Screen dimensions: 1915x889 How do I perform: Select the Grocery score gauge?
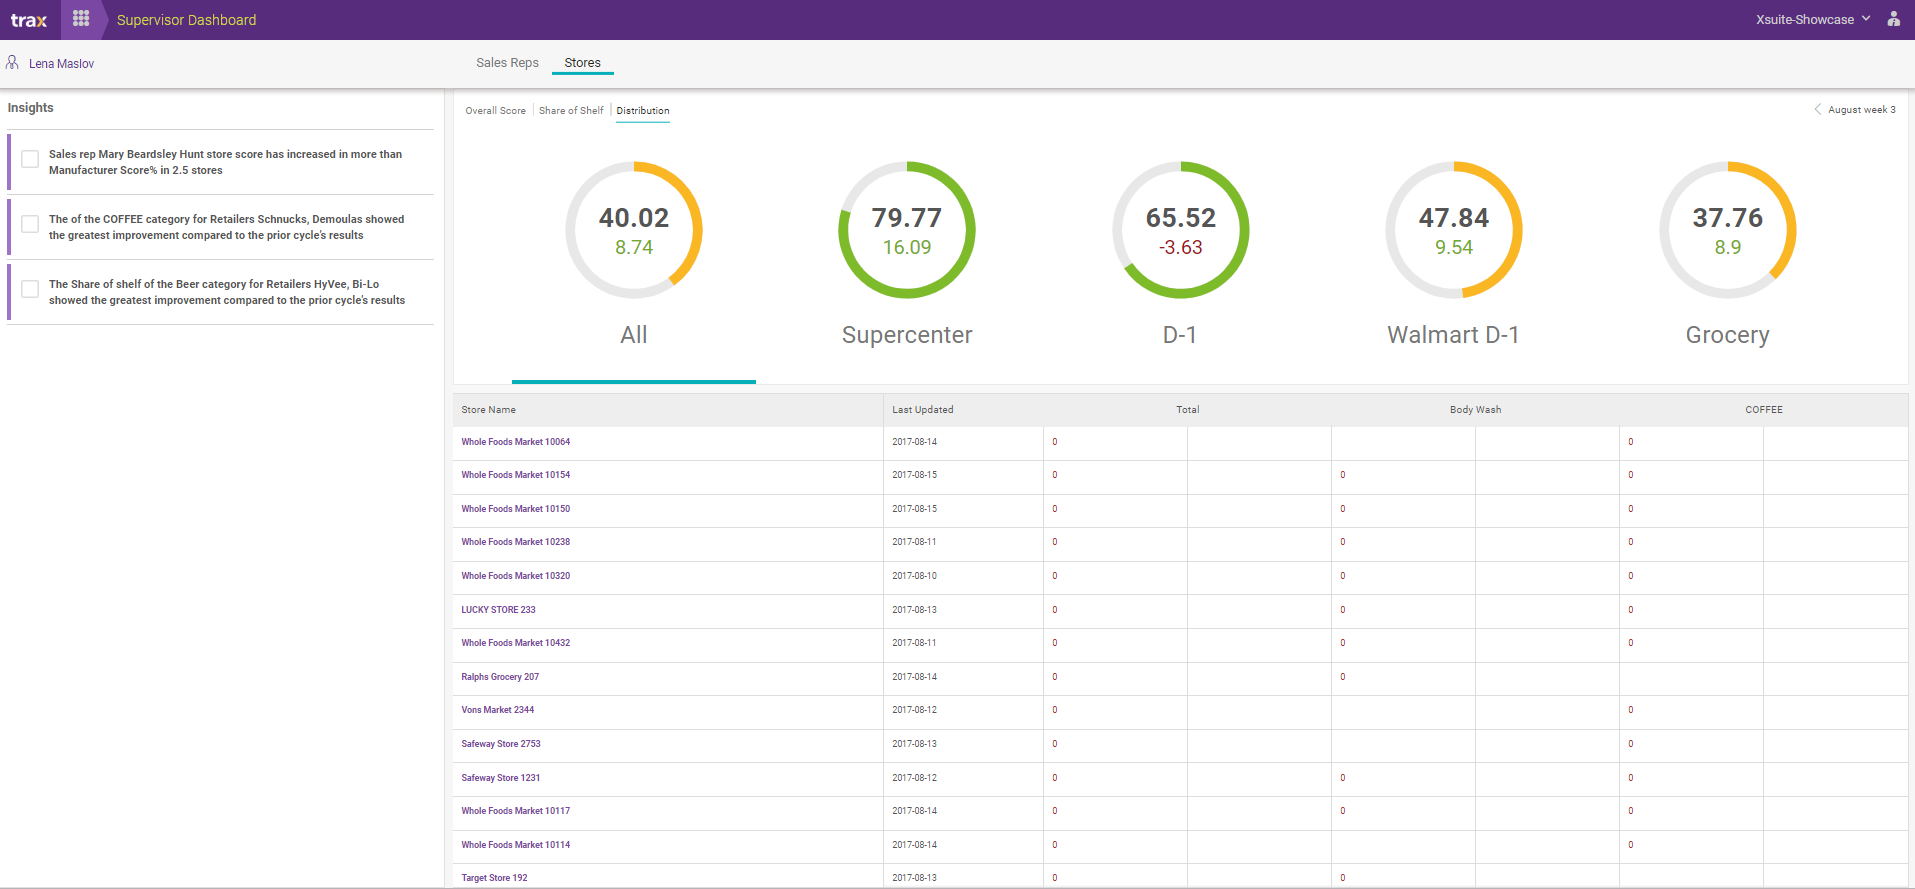click(1727, 231)
